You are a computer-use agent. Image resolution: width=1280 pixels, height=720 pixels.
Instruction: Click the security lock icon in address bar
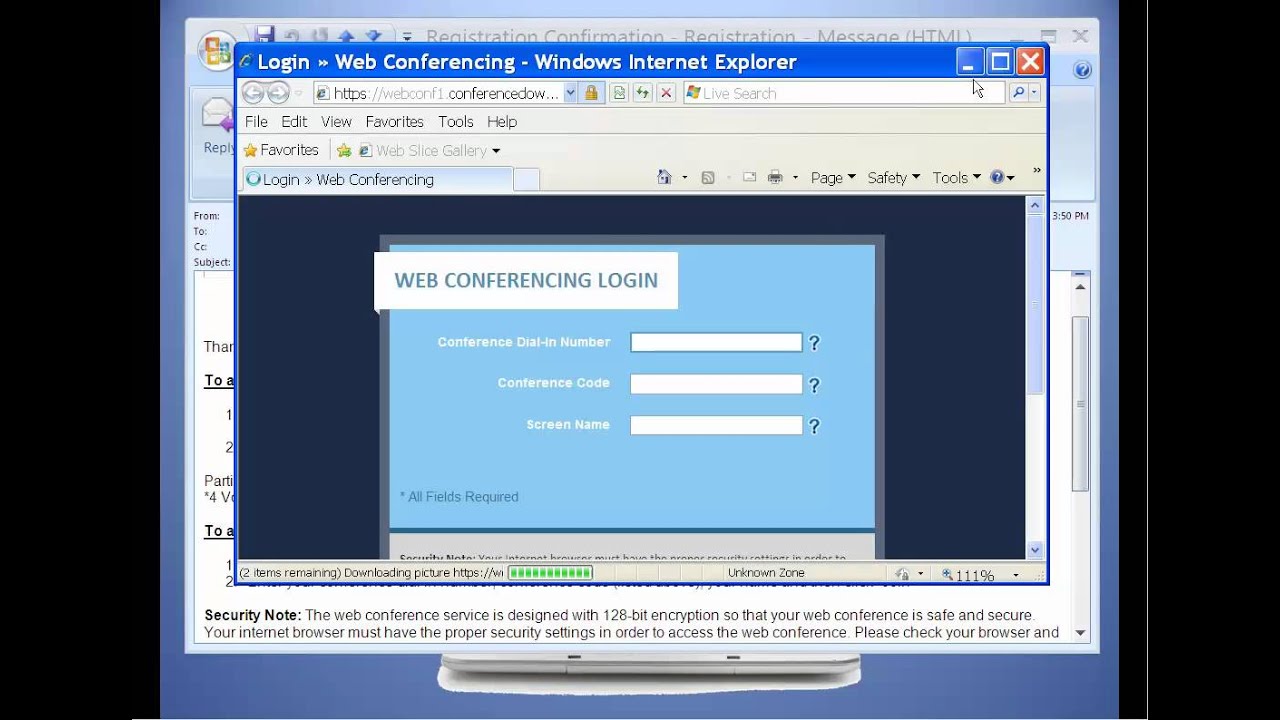click(591, 93)
